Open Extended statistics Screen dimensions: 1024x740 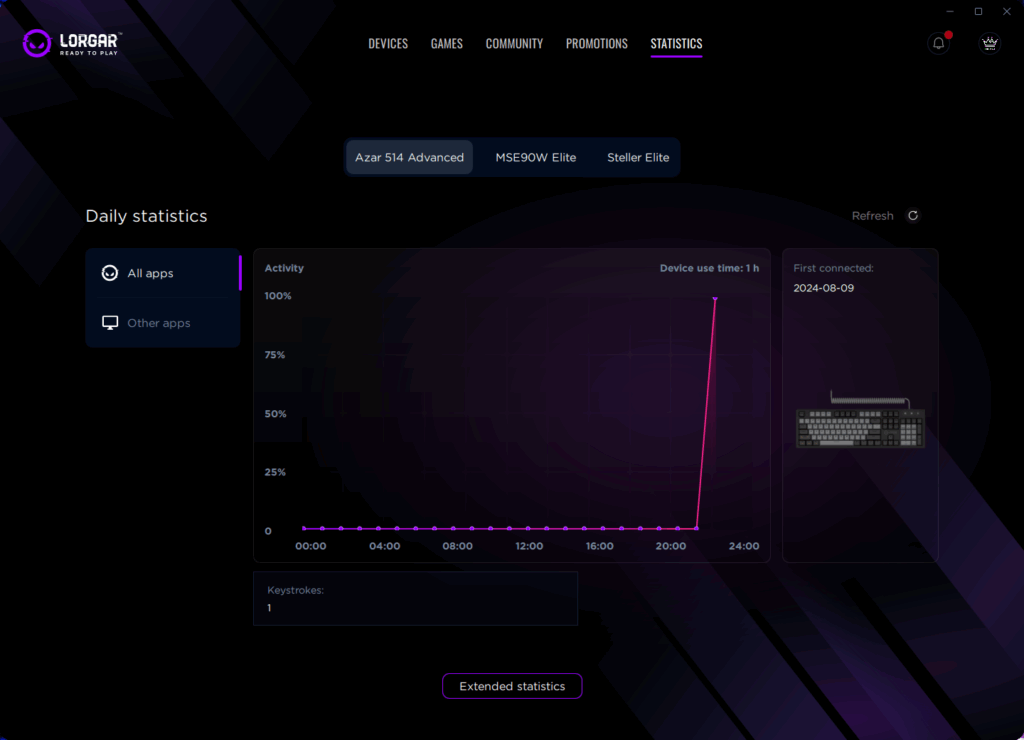pyautogui.click(x=512, y=686)
